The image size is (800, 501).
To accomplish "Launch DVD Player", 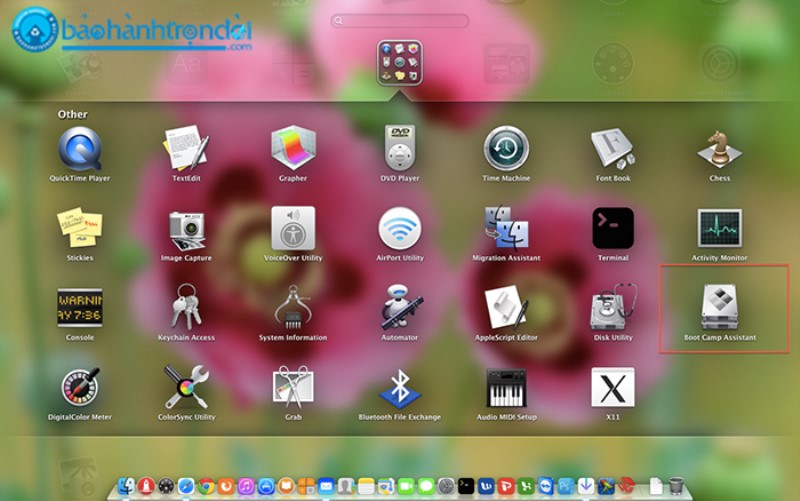I will coord(399,149).
